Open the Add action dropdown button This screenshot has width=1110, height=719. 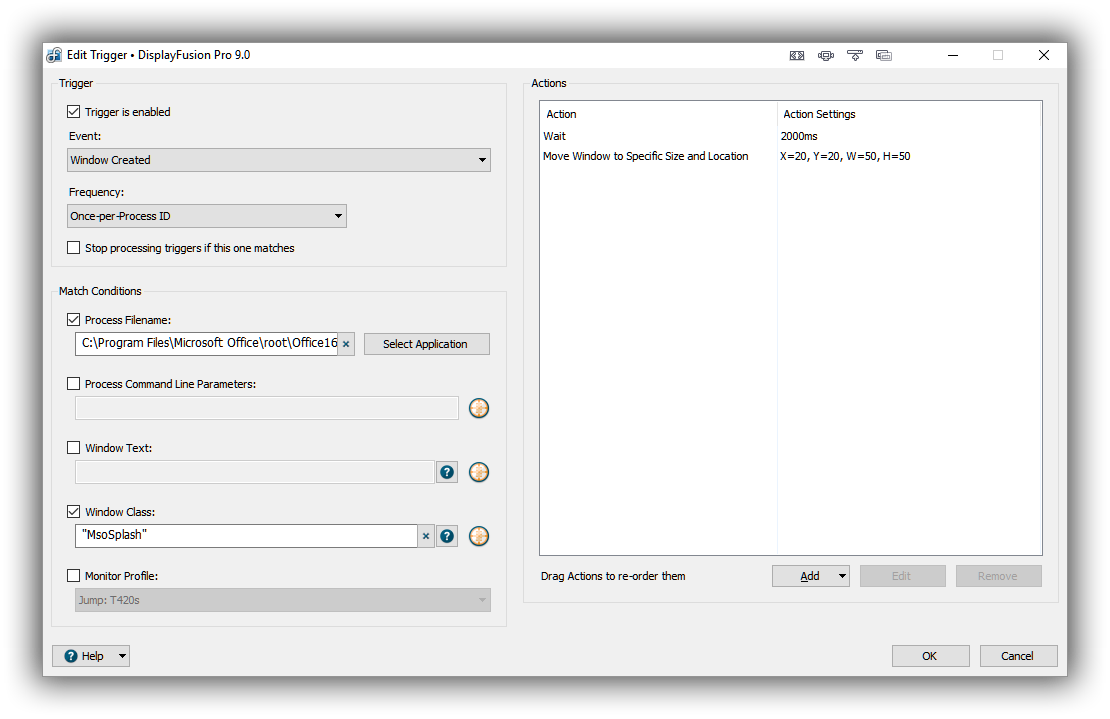pos(842,576)
